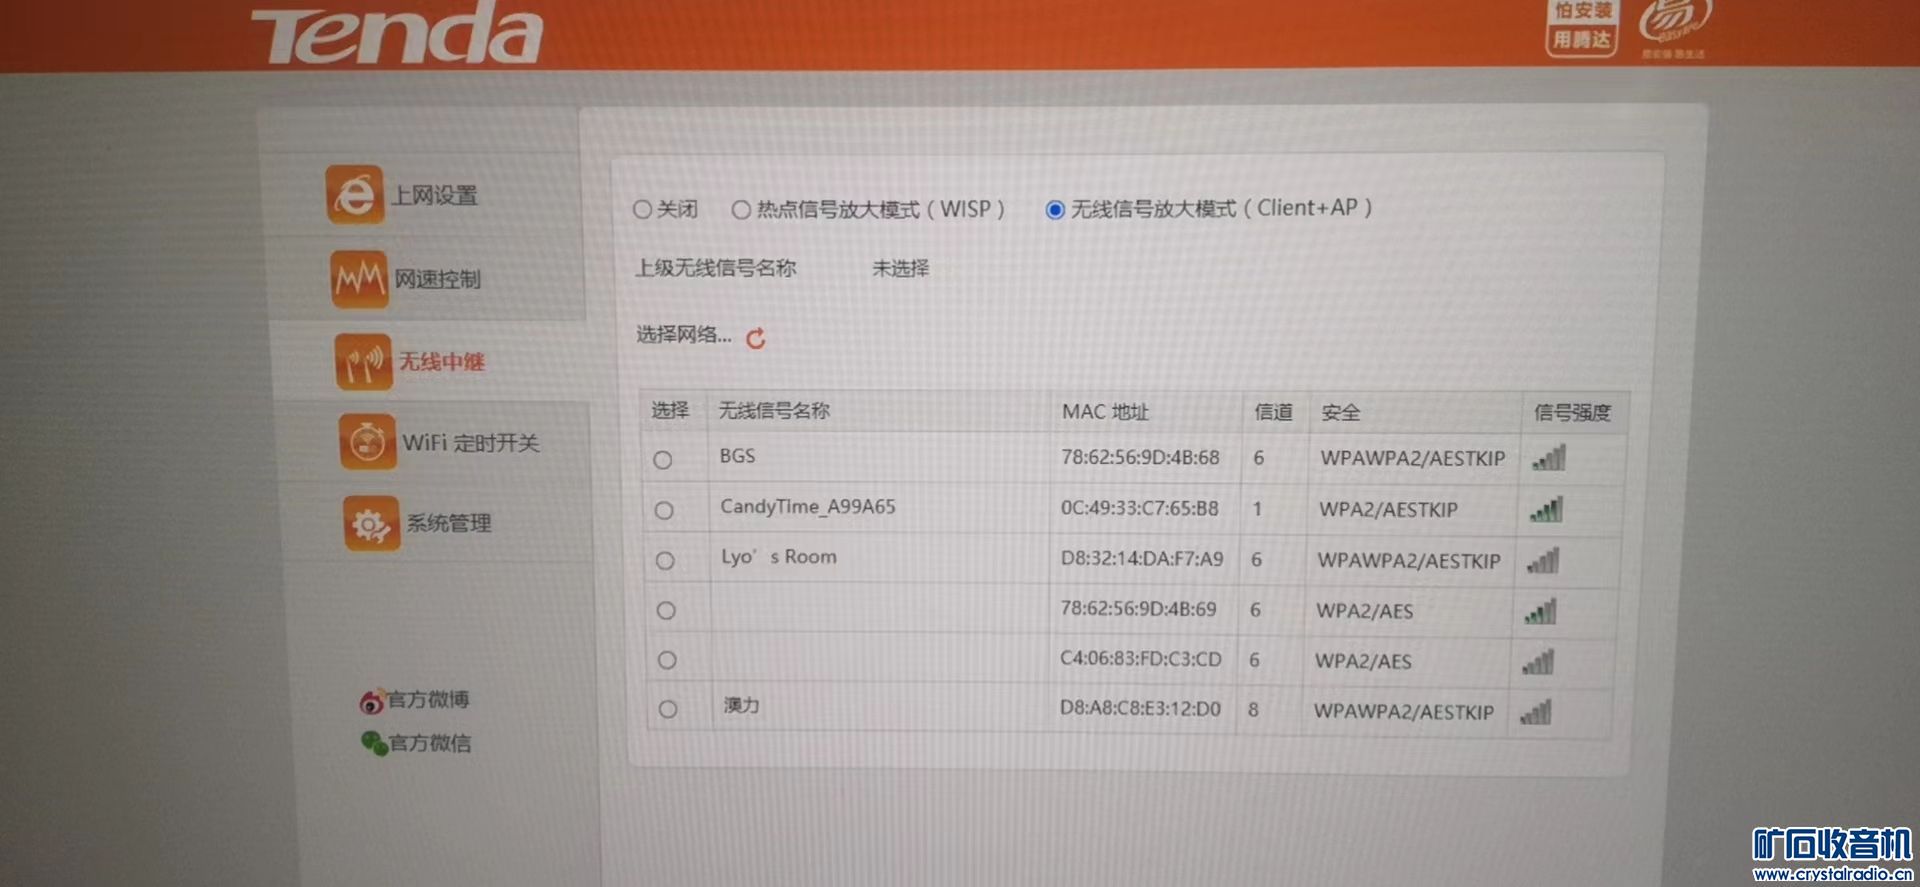
Task: Choose the hidden network 78:62:56:9D:4B:69 radio
Action: coord(666,611)
